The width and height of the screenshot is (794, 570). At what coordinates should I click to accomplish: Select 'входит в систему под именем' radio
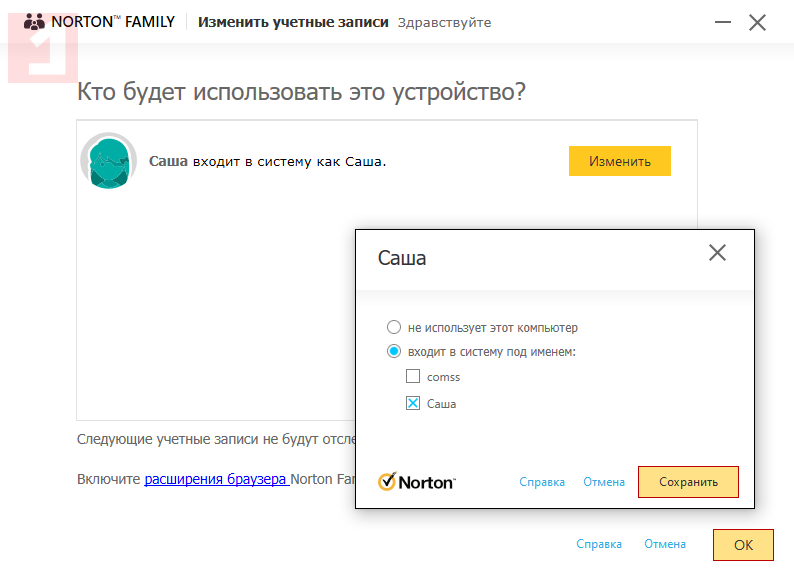[x=394, y=351]
